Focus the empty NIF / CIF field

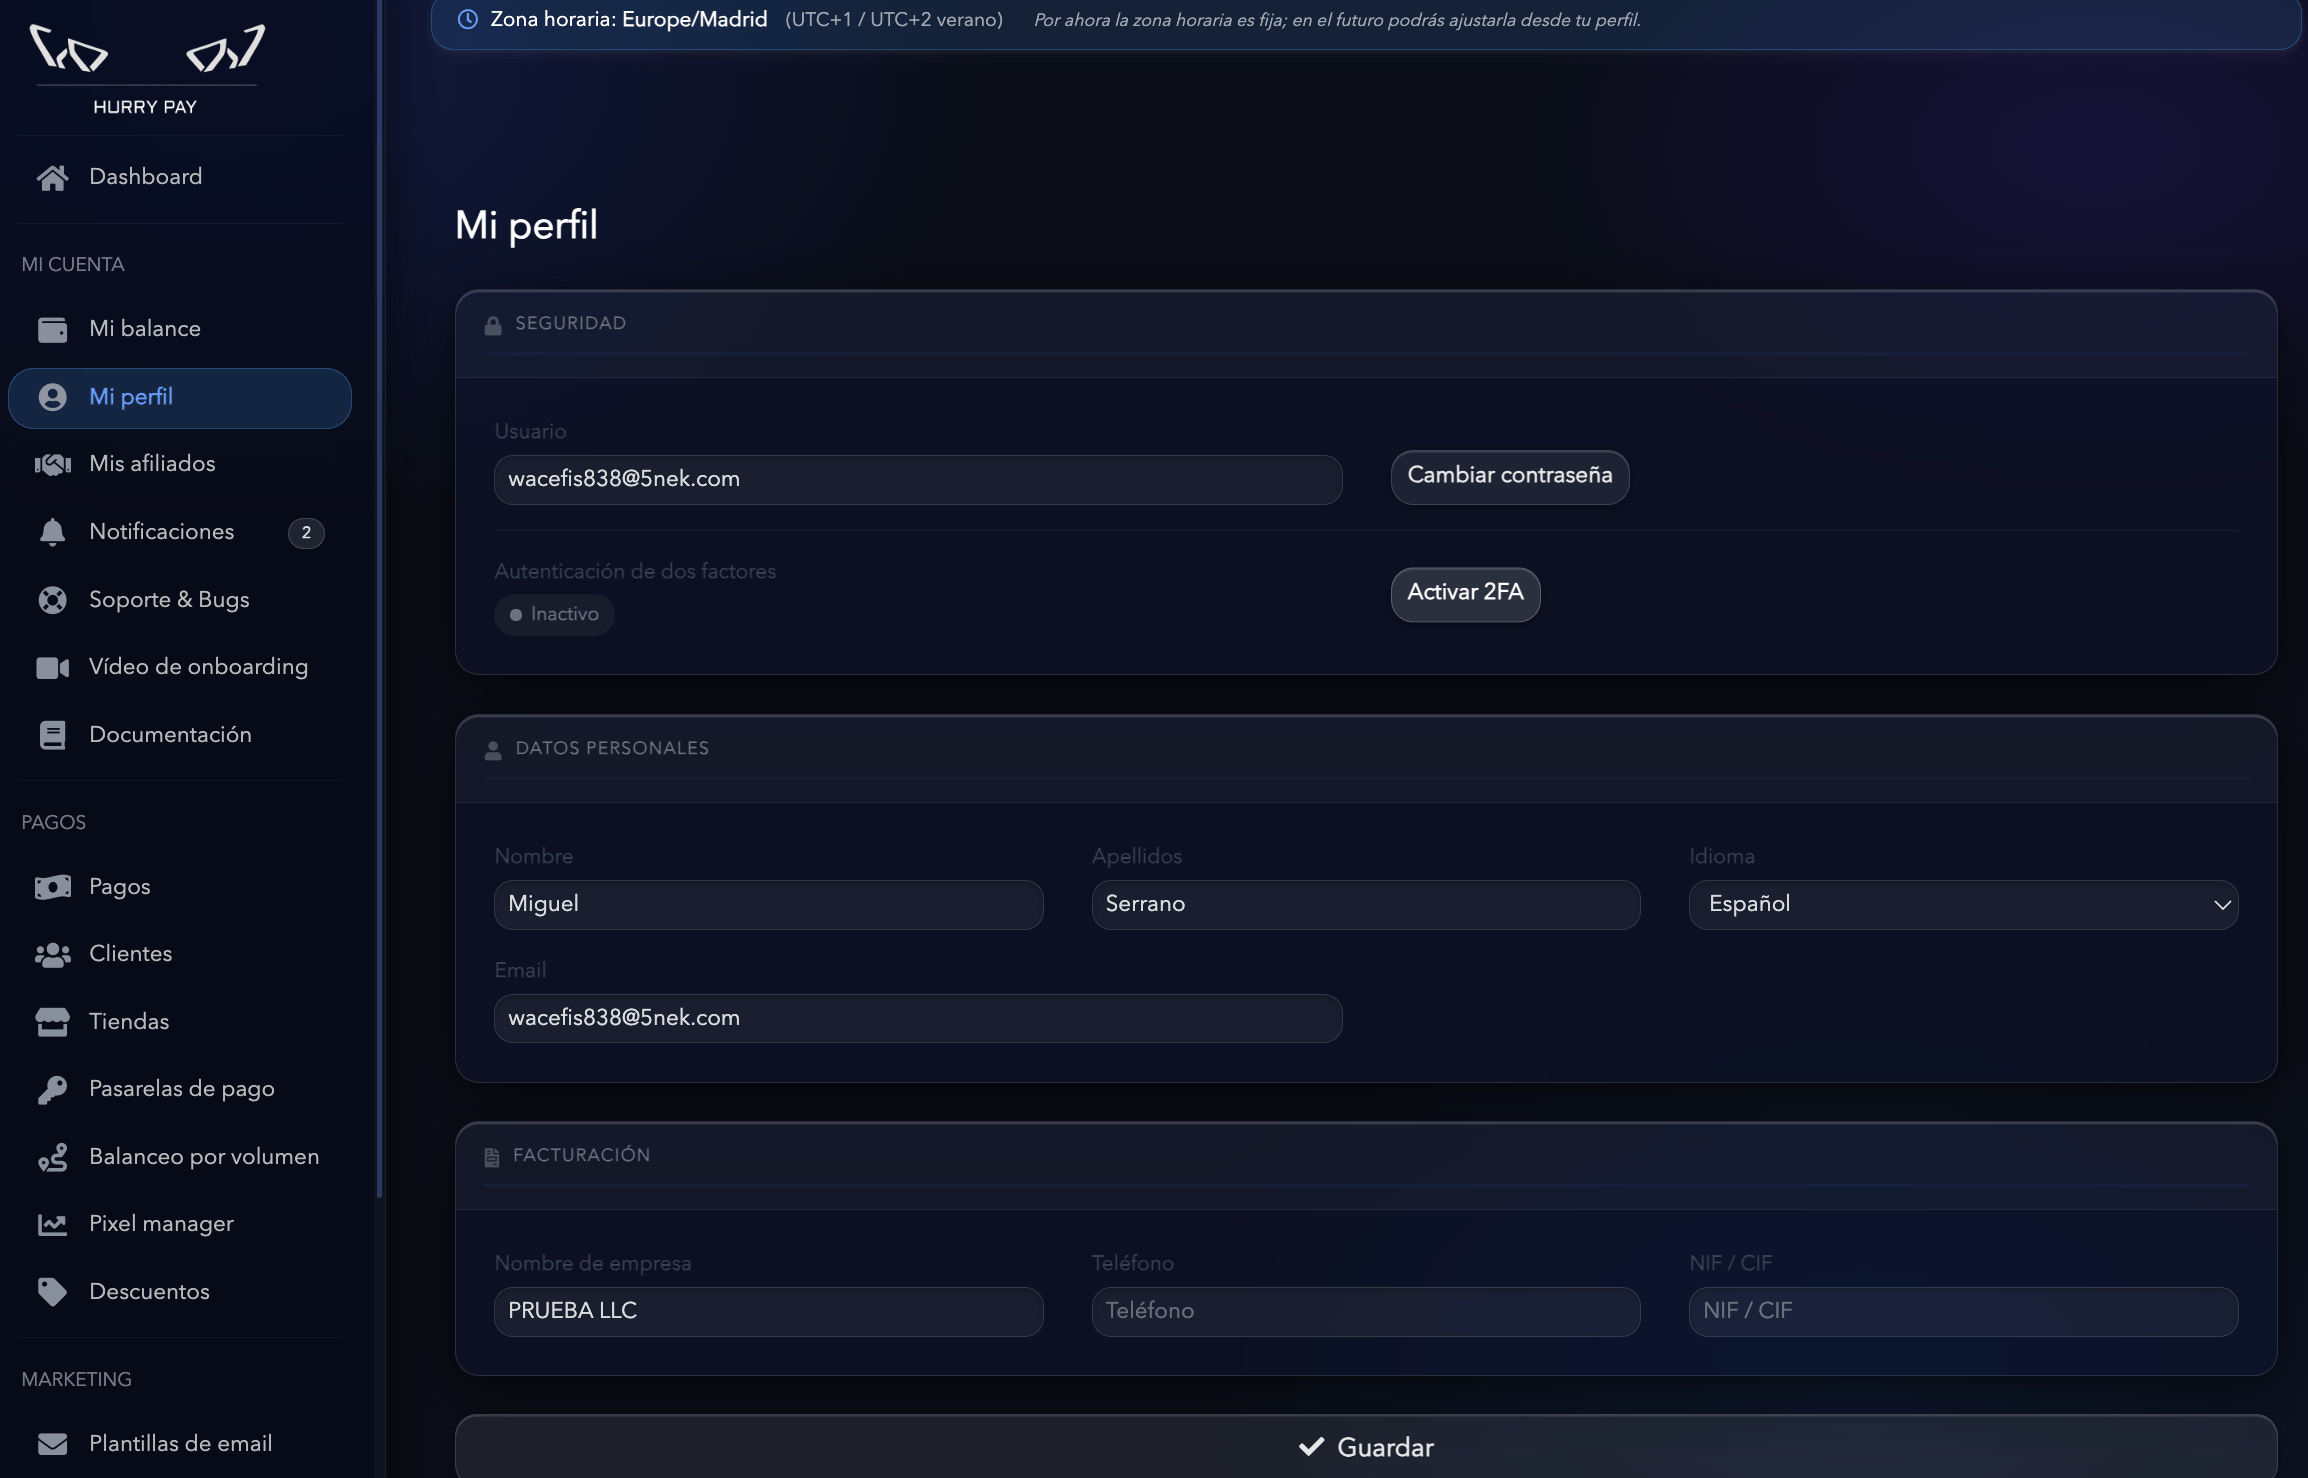pyautogui.click(x=1963, y=1312)
